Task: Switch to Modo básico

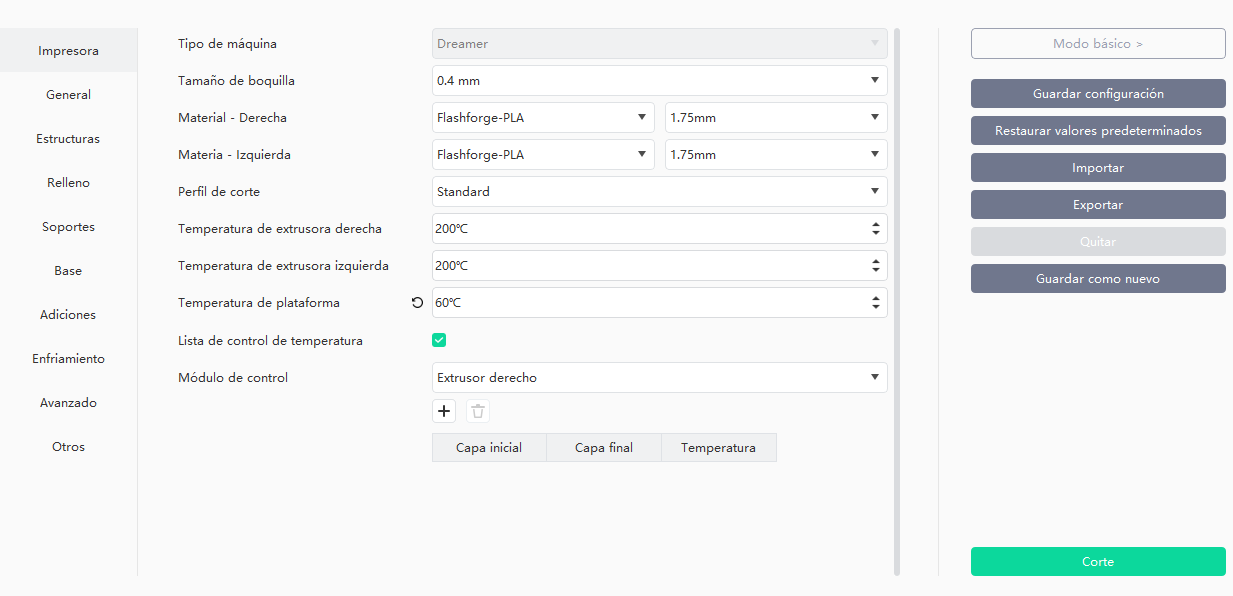Action: pyautogui.click(x=1098, y=43)
